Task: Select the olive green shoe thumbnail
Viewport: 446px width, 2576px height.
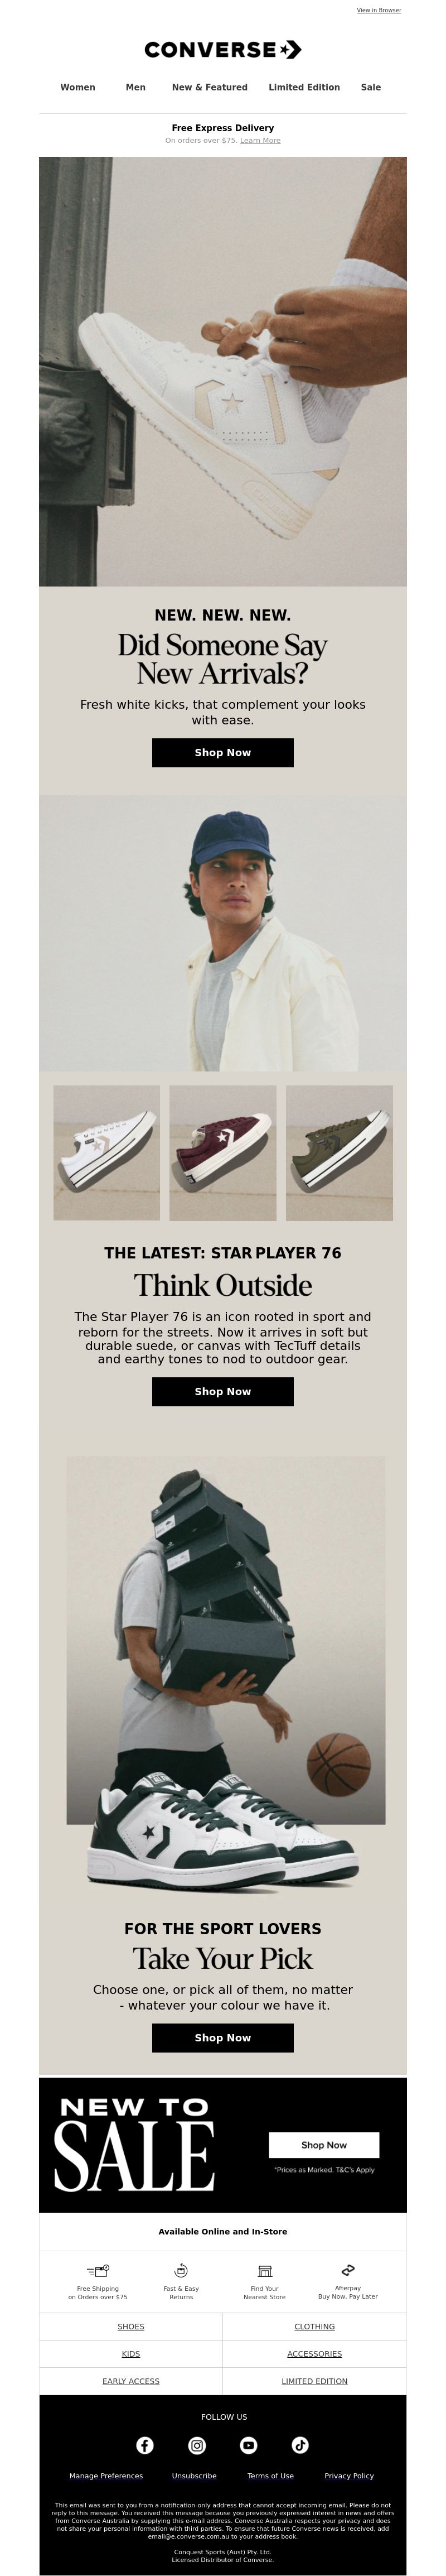Action: click(339, 1153)
